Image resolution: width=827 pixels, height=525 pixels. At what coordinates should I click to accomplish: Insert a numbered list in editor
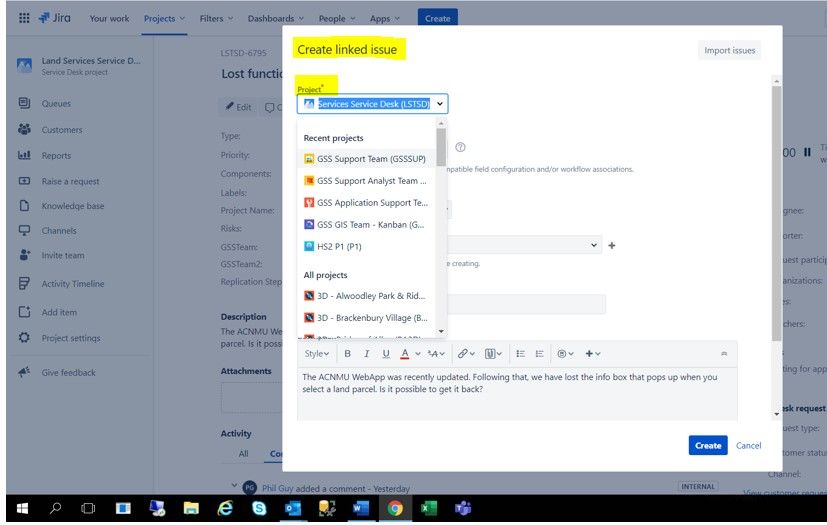539,354
